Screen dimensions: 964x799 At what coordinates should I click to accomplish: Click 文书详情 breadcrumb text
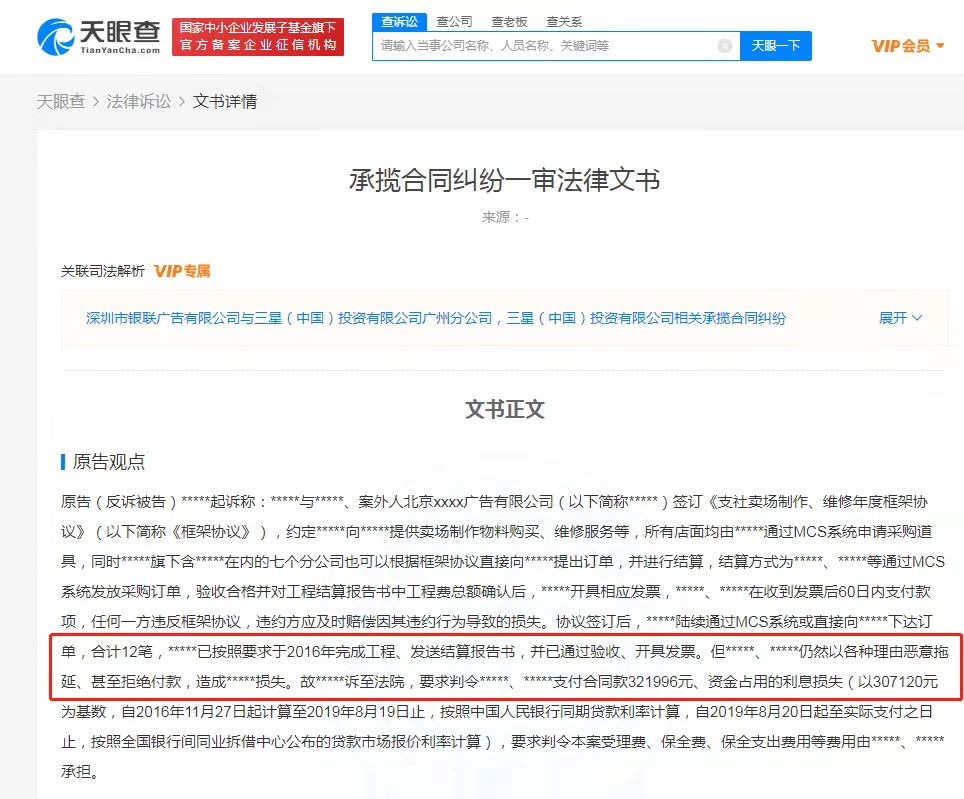coord(225,101)
